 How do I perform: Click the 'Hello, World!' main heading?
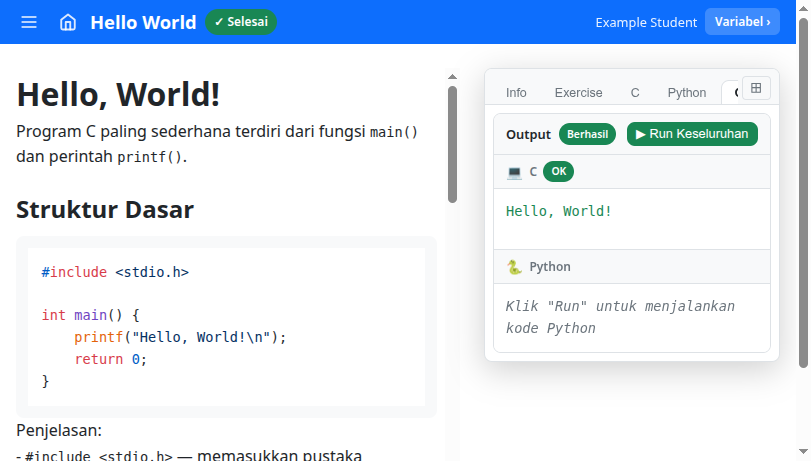[x=118, y=95]
